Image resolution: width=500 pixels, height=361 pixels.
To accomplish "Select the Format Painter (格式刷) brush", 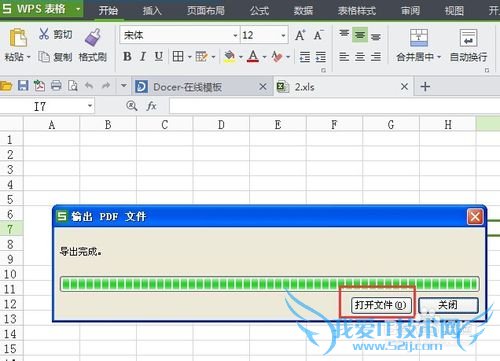I will point(93,37).
